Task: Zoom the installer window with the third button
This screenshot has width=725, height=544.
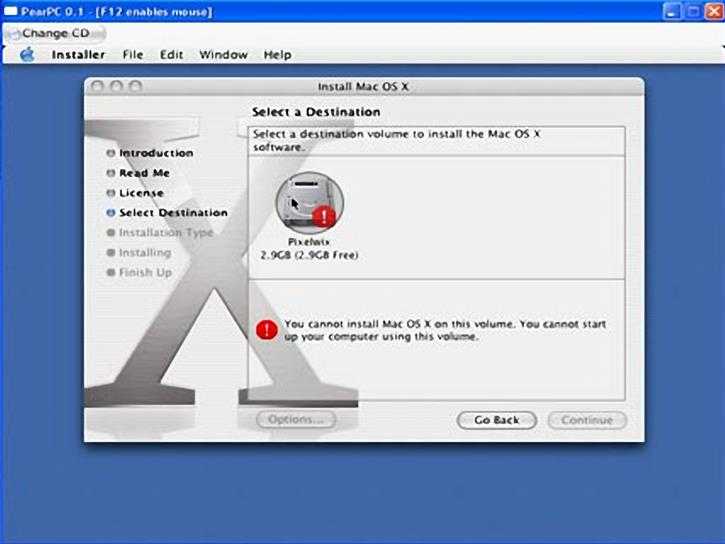Action: coord(135,86)
